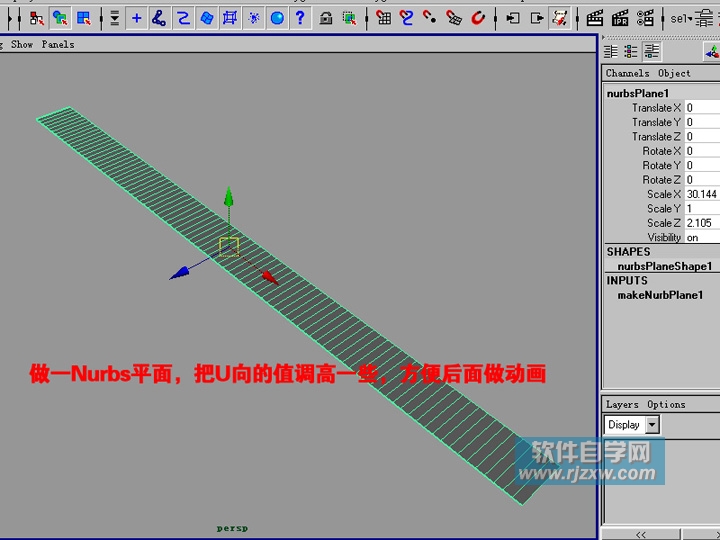Expand makeNurbPlane1 input node
Image resolution: width=720 pixels, height=540 pixels.
[660, 295]
